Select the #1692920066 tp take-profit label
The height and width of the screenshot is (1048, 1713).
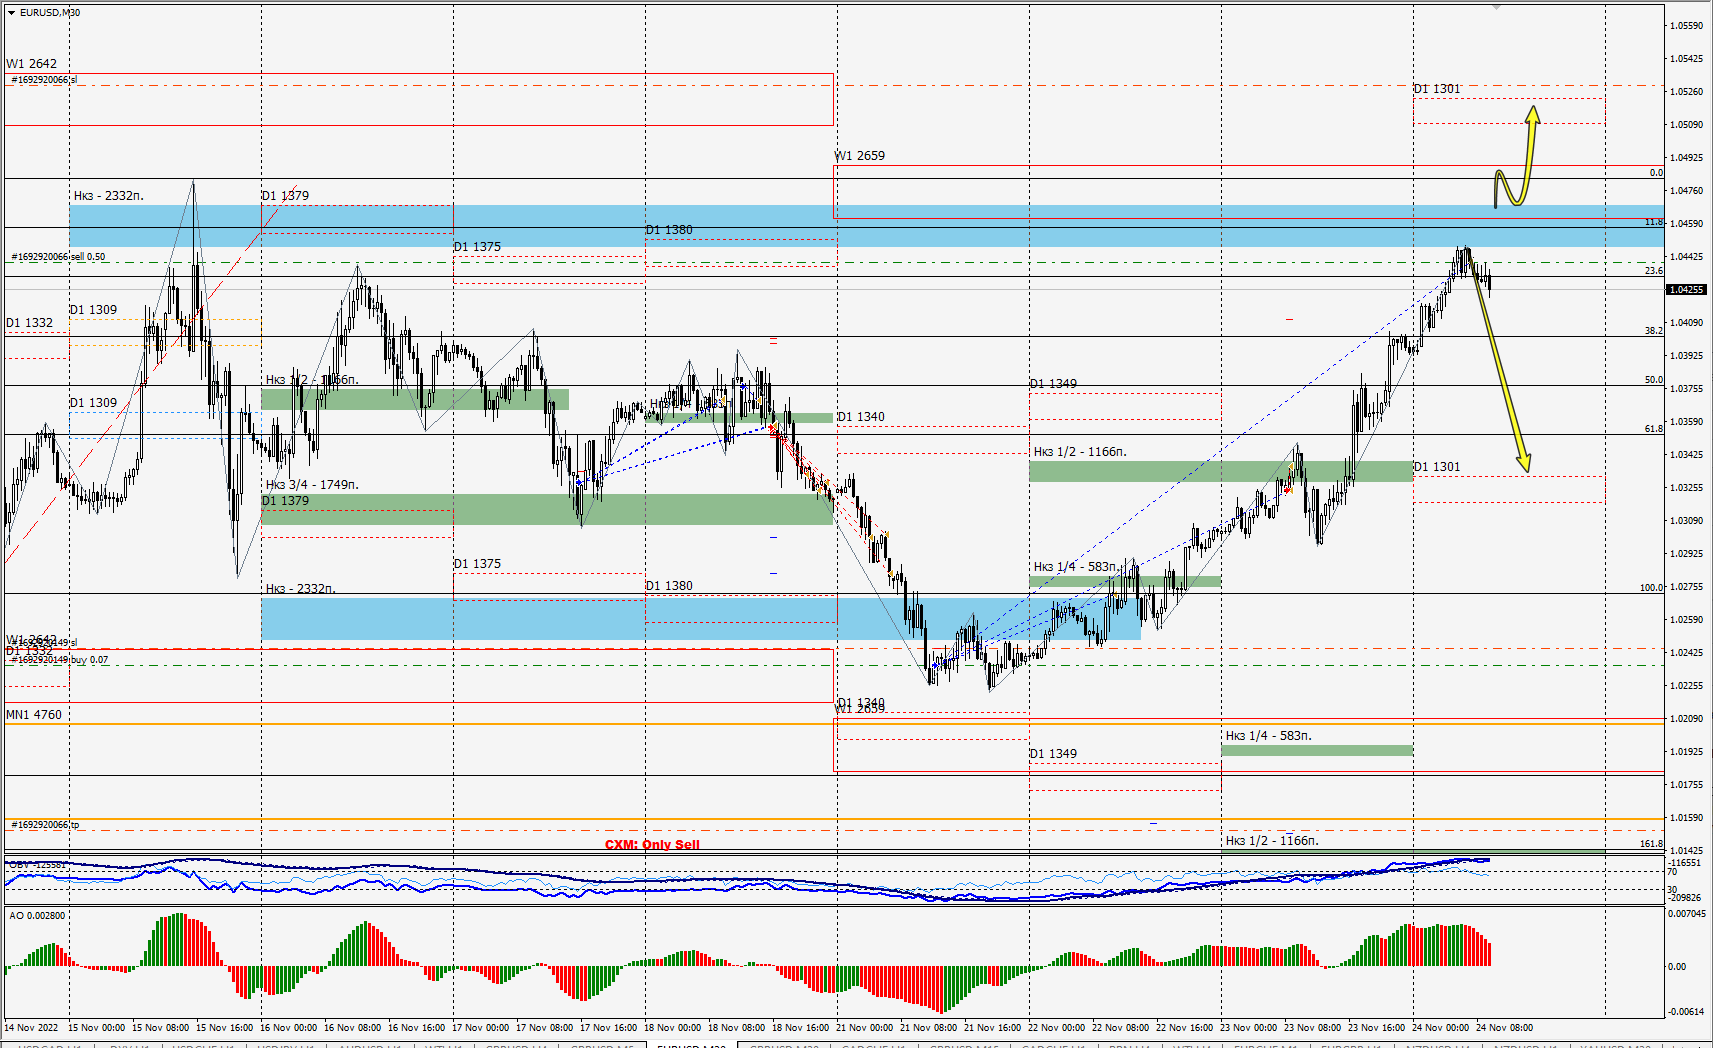[44, 825]
